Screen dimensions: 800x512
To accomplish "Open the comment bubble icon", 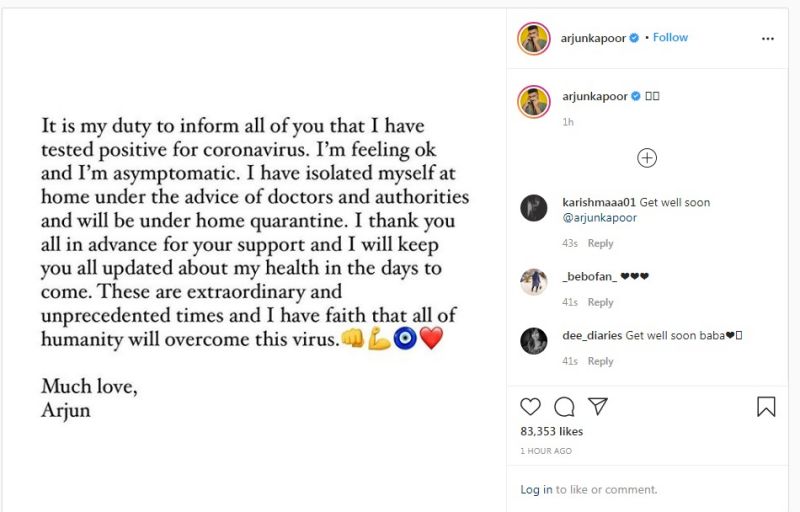I will click(x=564, y=406).
